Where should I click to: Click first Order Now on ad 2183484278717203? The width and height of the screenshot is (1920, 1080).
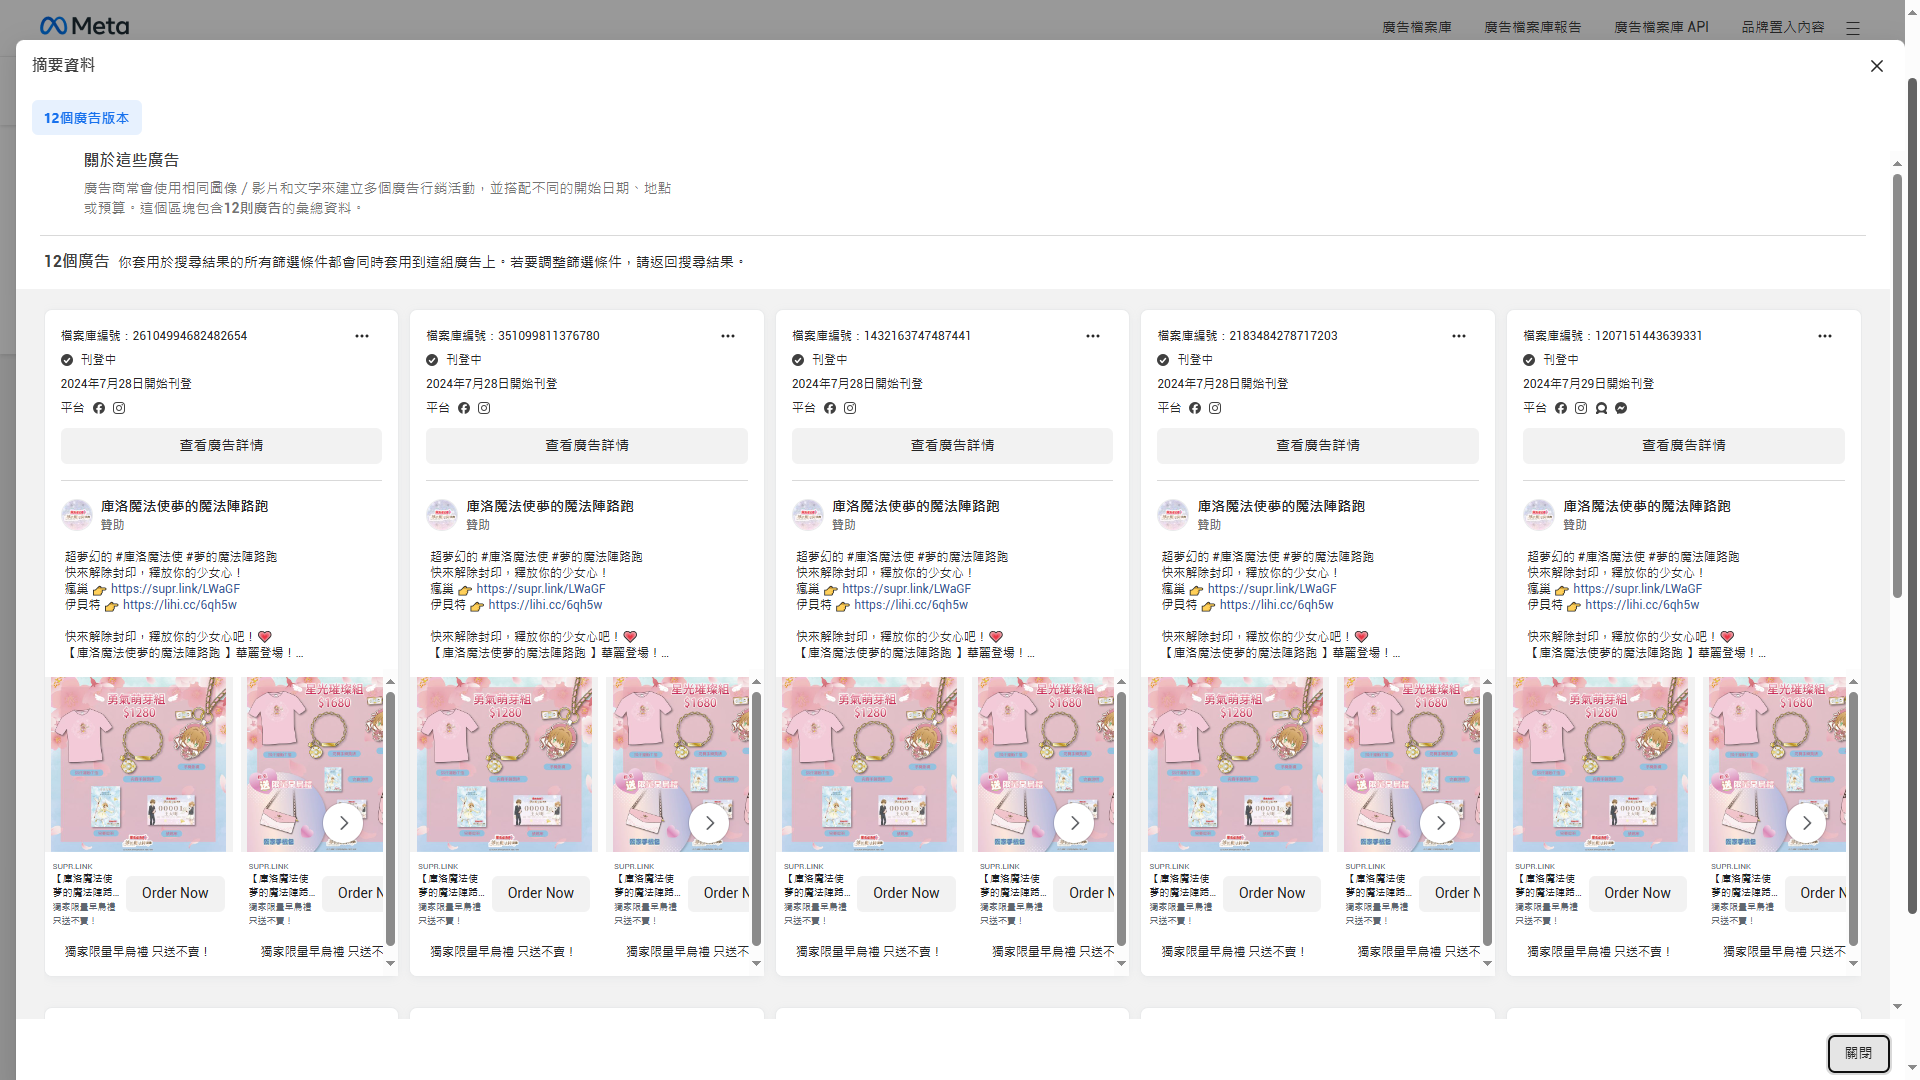click(x=1272, y=893)
